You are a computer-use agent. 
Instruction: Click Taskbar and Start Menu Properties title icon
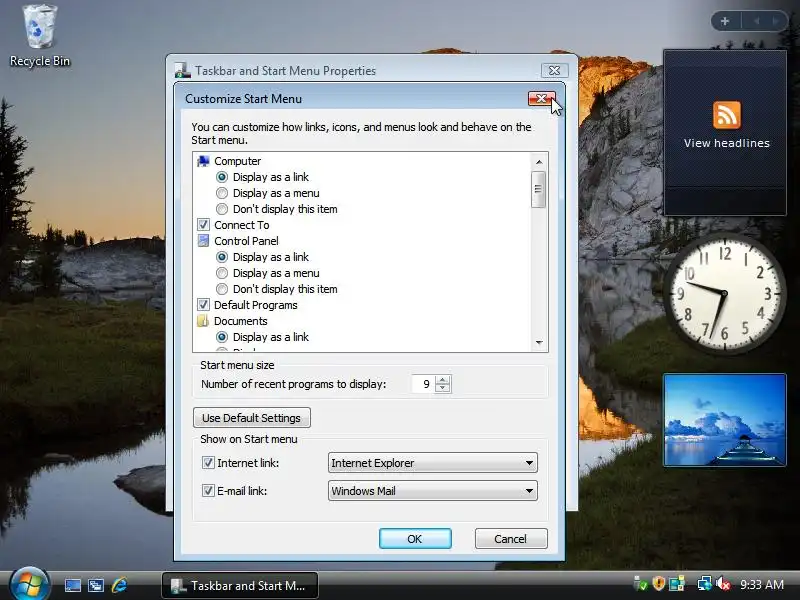pyautogui.click(x=182, y=70)
